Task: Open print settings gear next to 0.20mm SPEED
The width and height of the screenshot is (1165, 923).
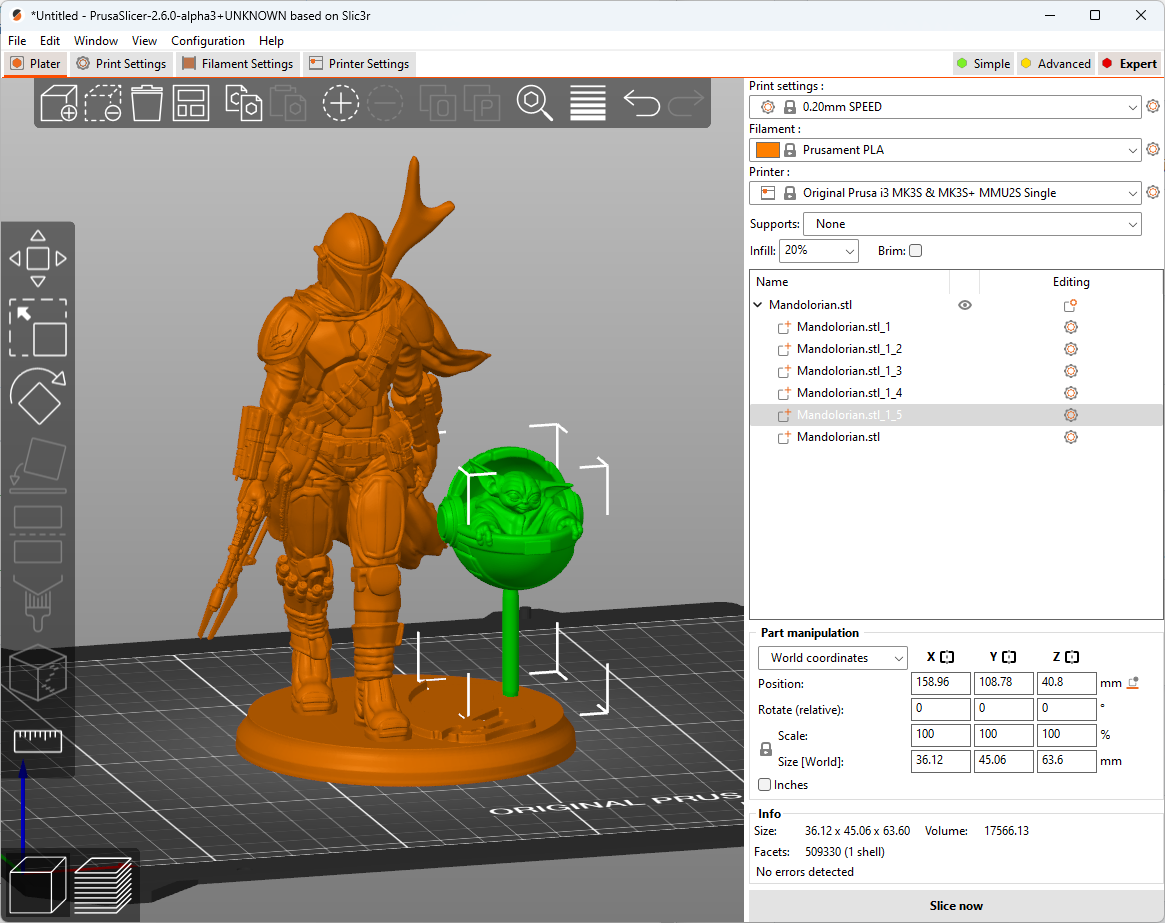Action: coord(1152,106)
